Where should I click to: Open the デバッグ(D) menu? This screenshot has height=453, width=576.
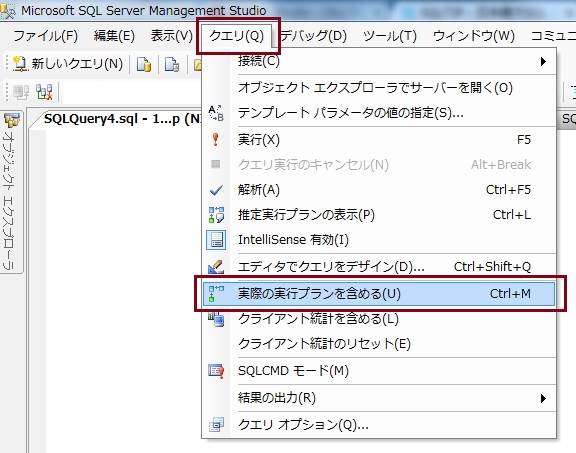314,36
